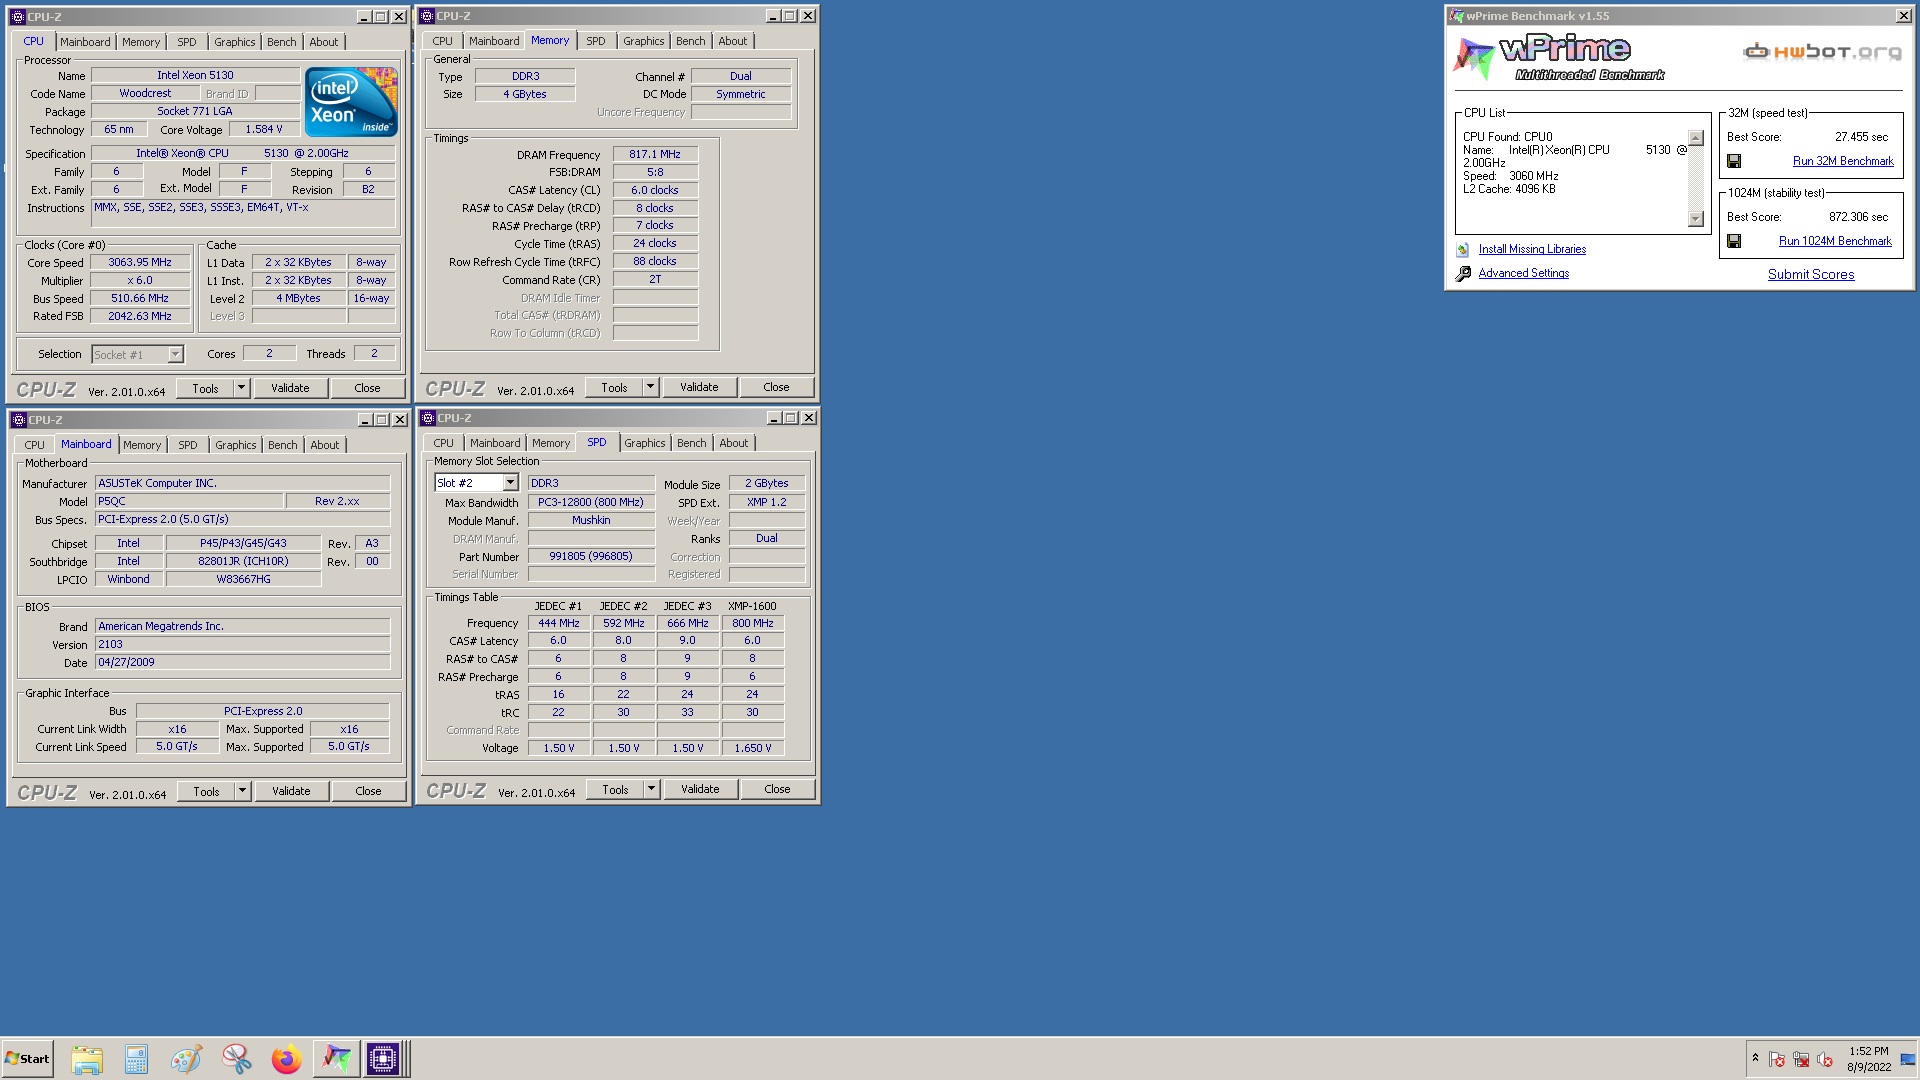This screenshot has height=1080, width=1920.
Task: Click the Part Number 991805 (996805) field
Action: coord(590,556)
